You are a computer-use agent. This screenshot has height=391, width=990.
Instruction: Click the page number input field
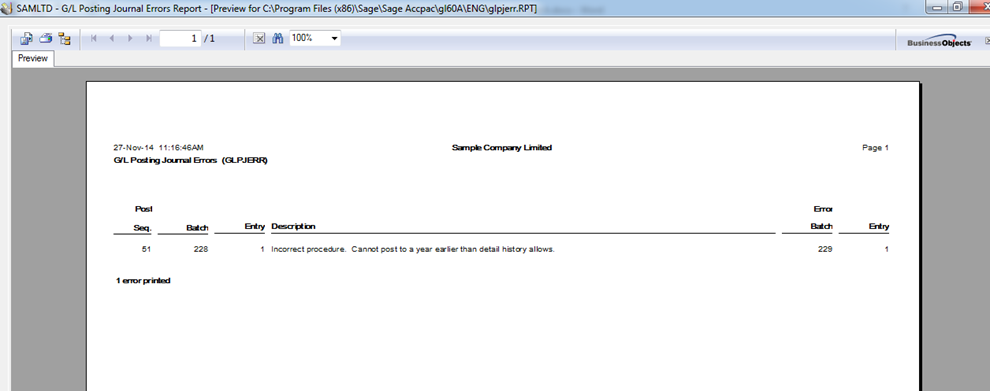181,39
